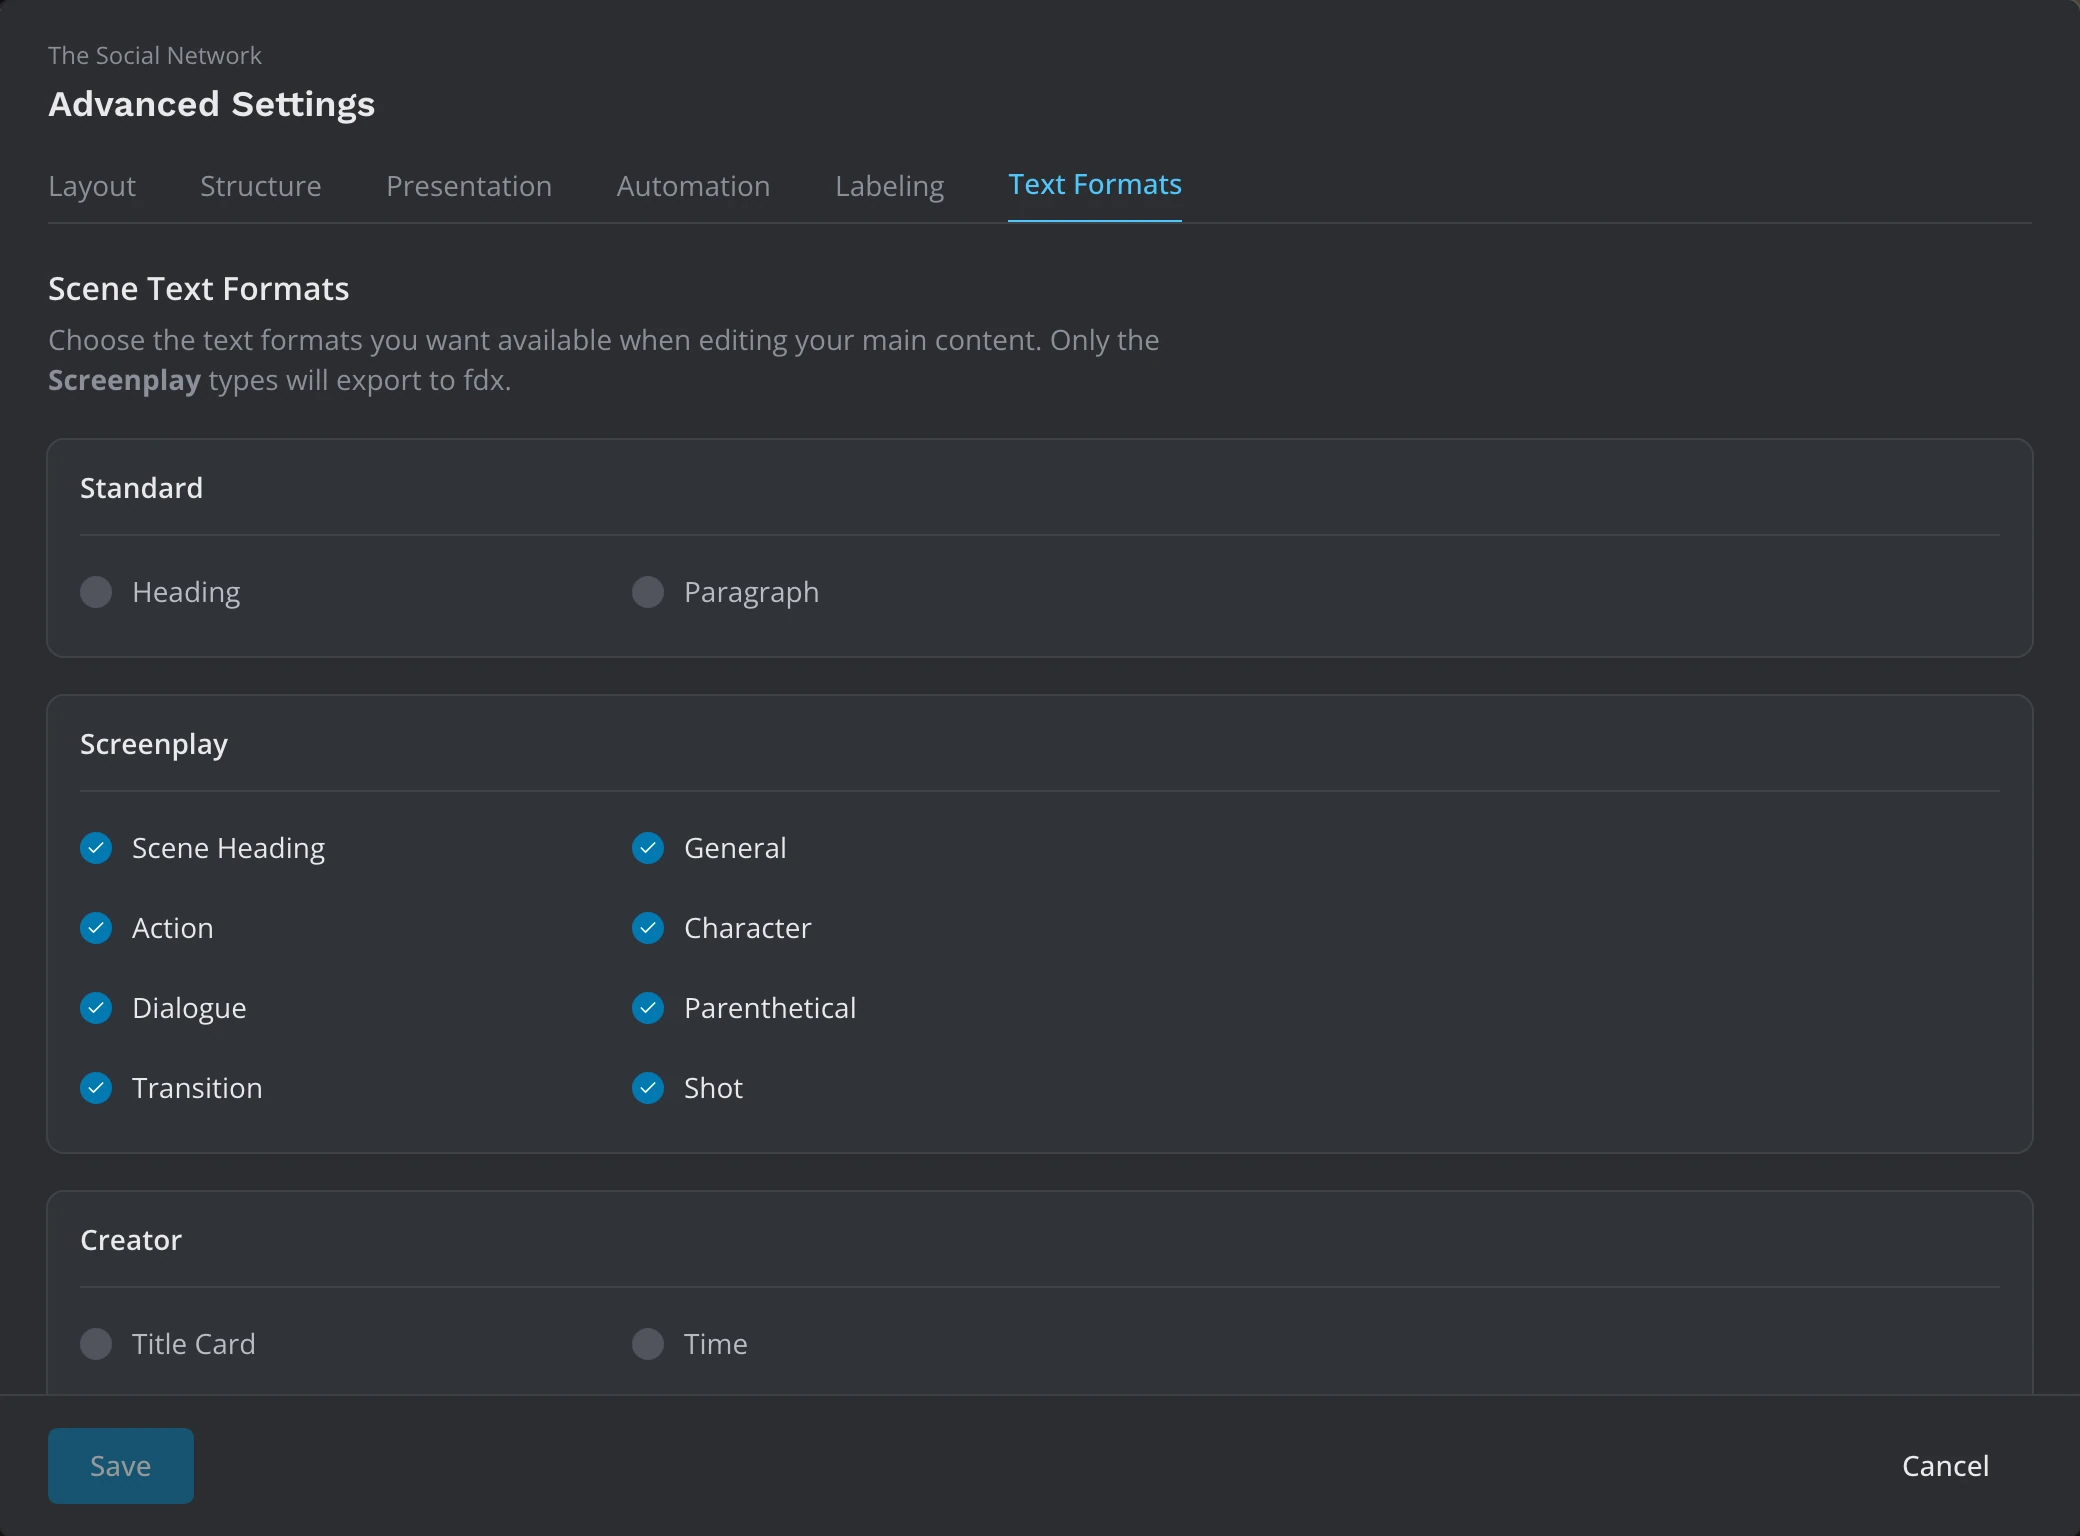This screenshot has width=2080, height=1536.
Task: Enable the Heading format checkbox
Action: (x=96, y=592)
